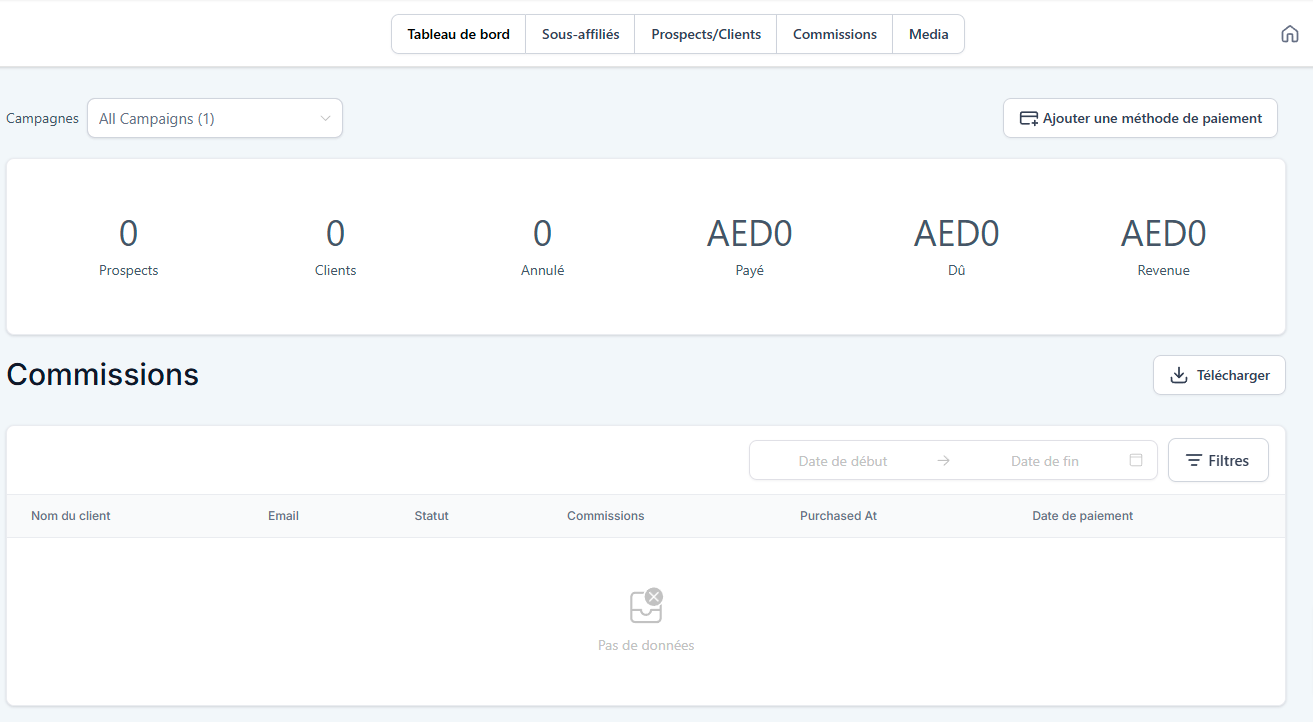Switch to the Tableau de bord tab
The width and height of the screenshot is (1313, 722).
pyautogui.click(x=458, y=34)
